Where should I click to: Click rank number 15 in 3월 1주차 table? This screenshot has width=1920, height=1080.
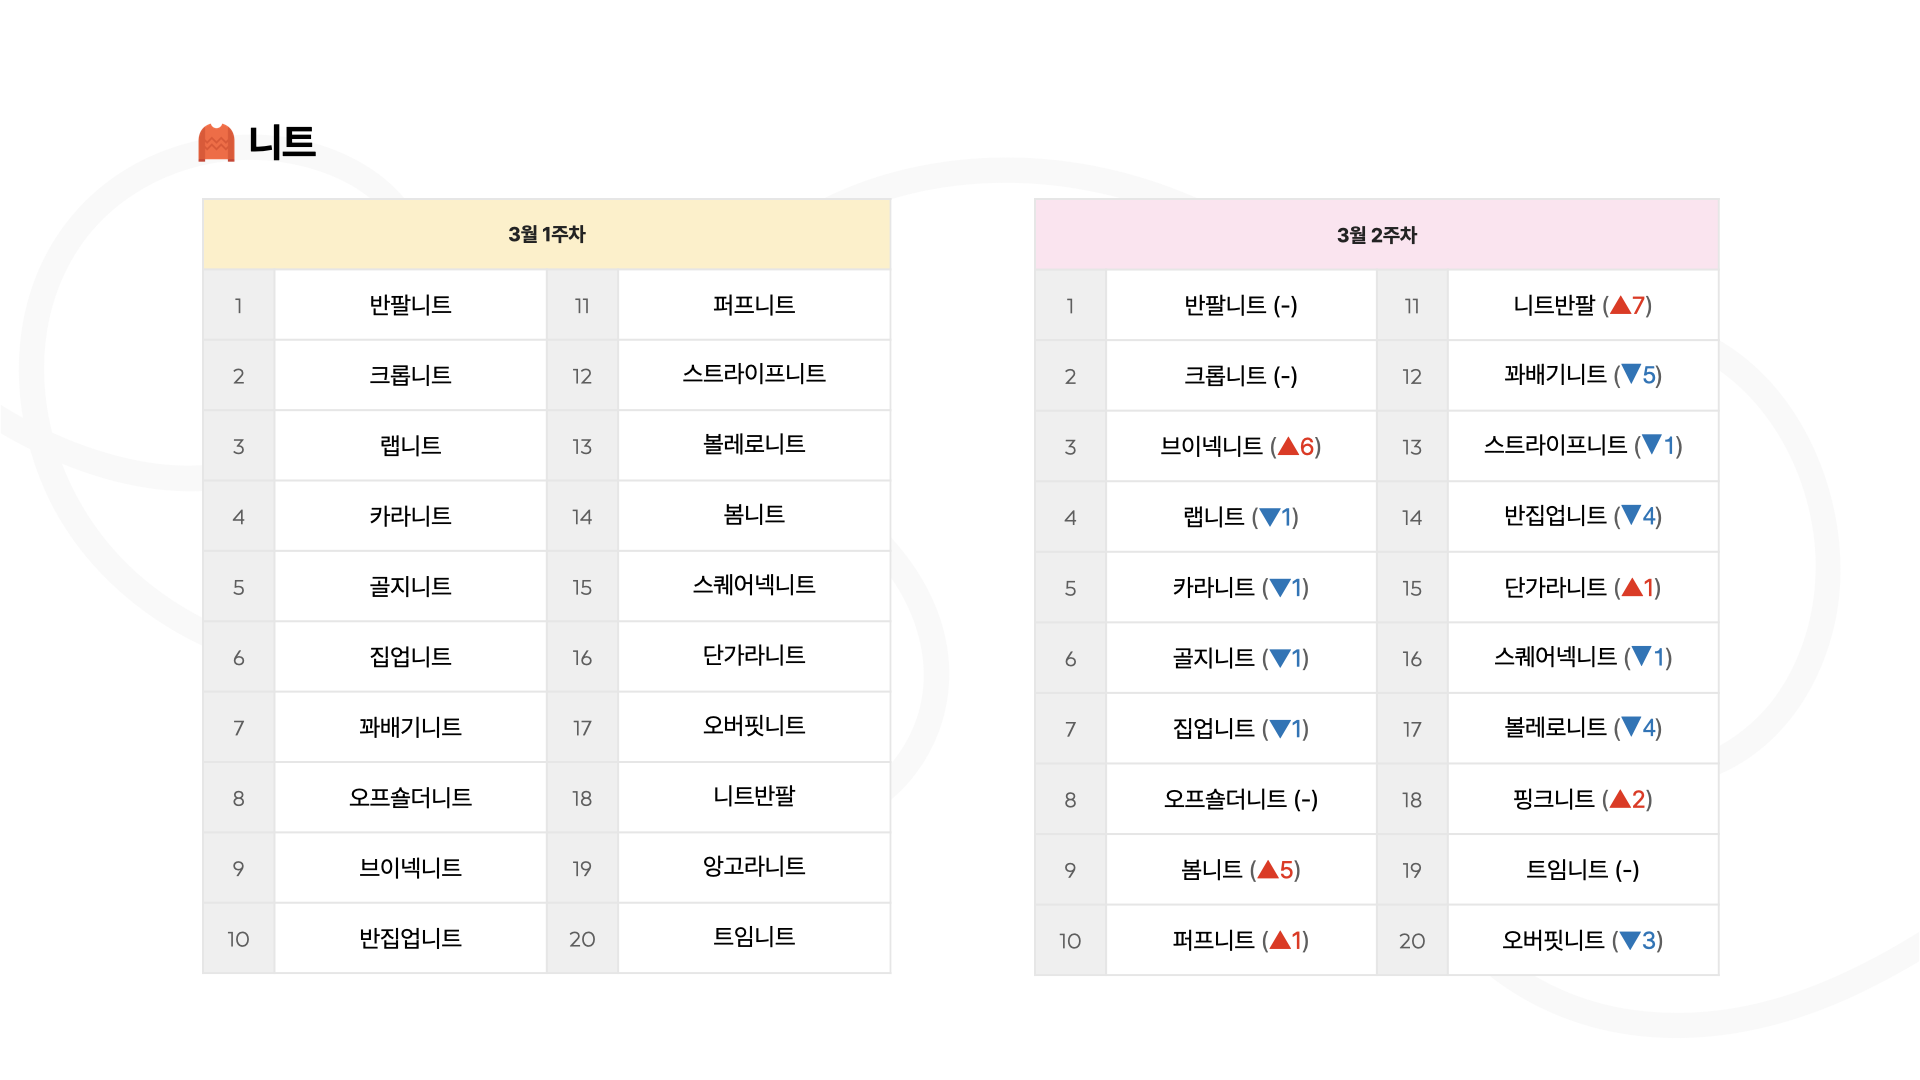coord(582,587)
